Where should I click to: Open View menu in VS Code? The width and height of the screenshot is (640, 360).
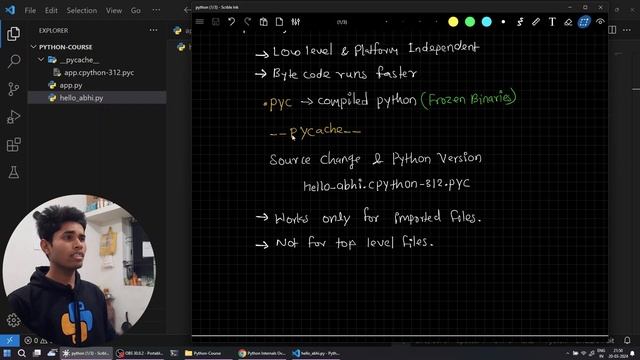114,11
